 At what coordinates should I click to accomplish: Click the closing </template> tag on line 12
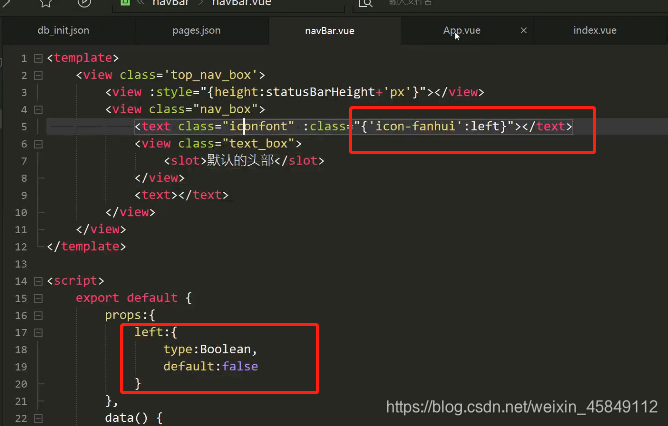(86, 246)
